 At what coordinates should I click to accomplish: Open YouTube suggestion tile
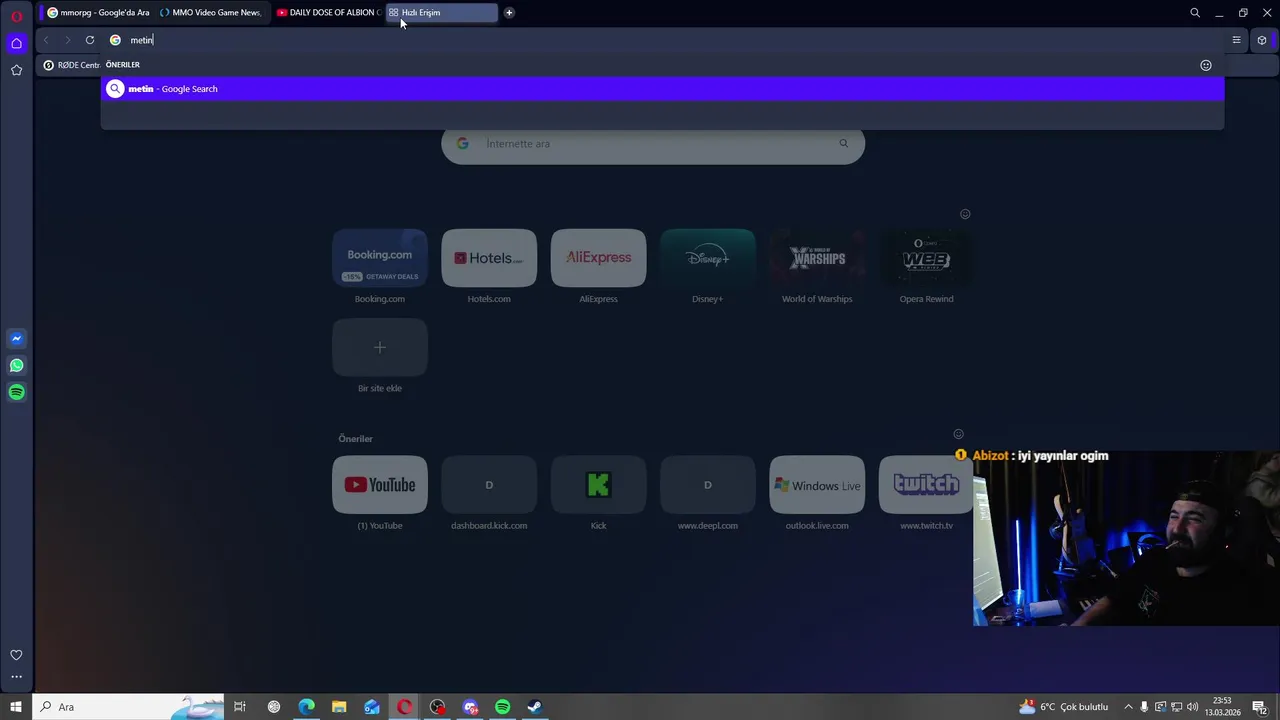tap(380, 485)
